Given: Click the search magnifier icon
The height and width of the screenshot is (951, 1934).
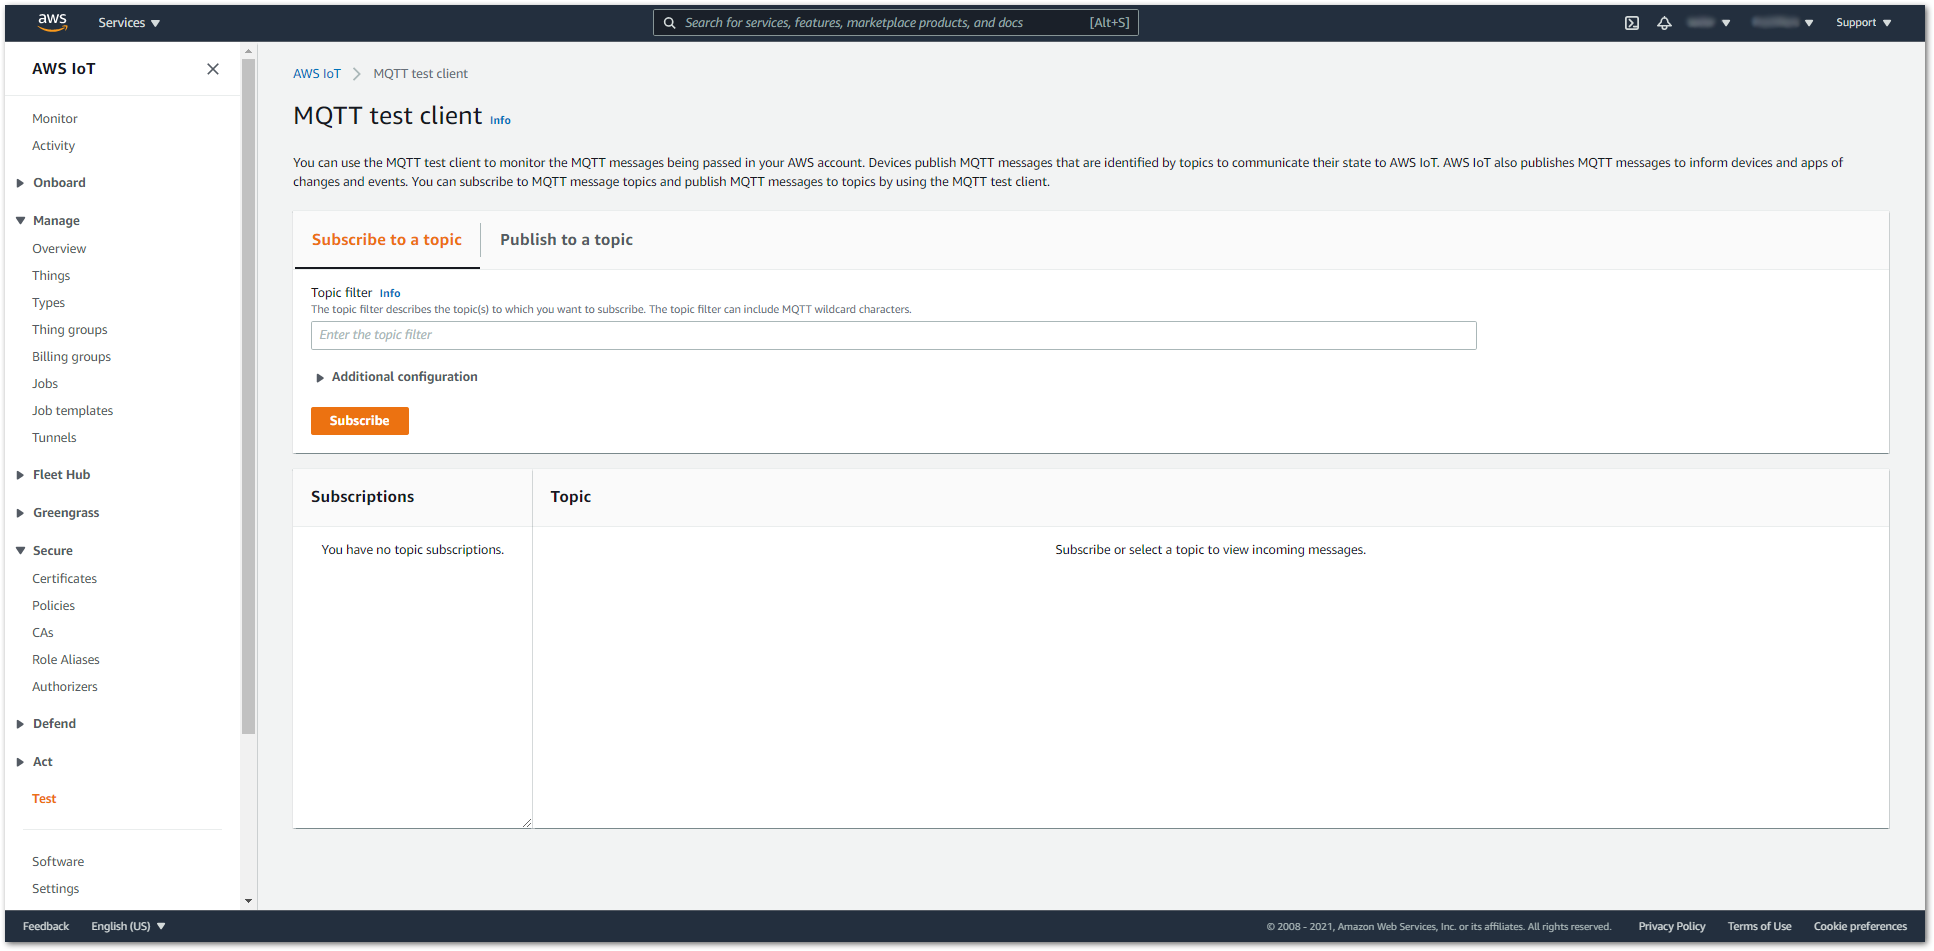Looking at the screenshot, I should click(x=670, y=22).
